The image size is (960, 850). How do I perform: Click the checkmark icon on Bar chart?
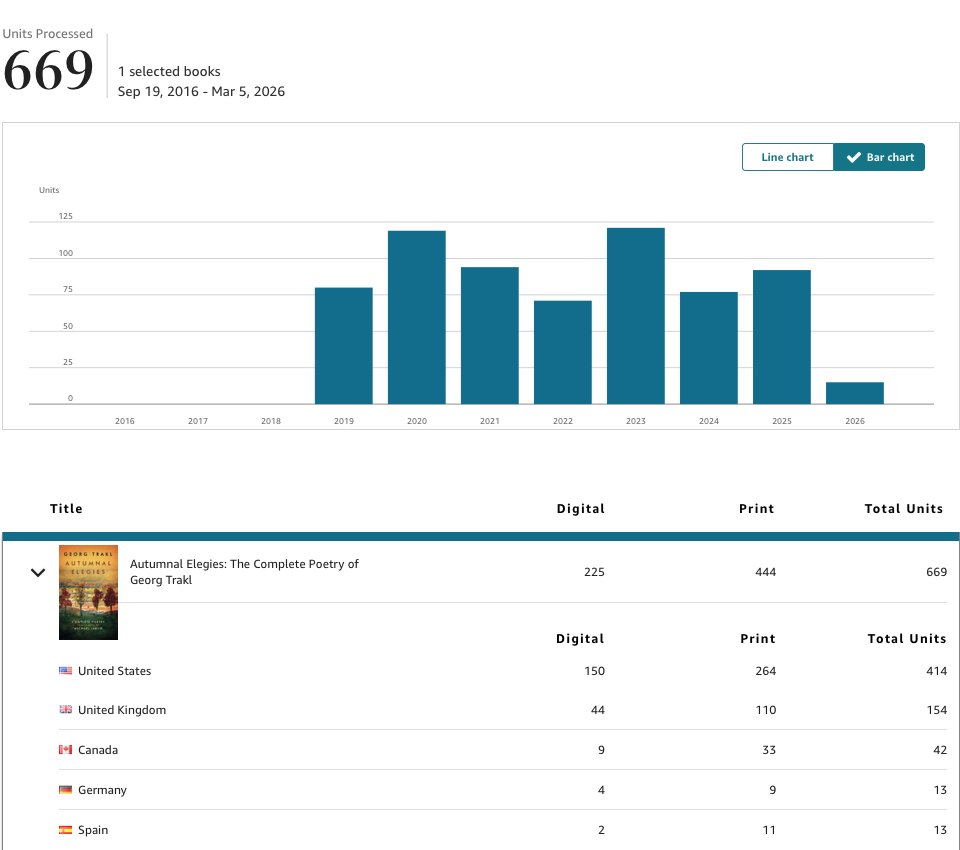tap(853, 157)
